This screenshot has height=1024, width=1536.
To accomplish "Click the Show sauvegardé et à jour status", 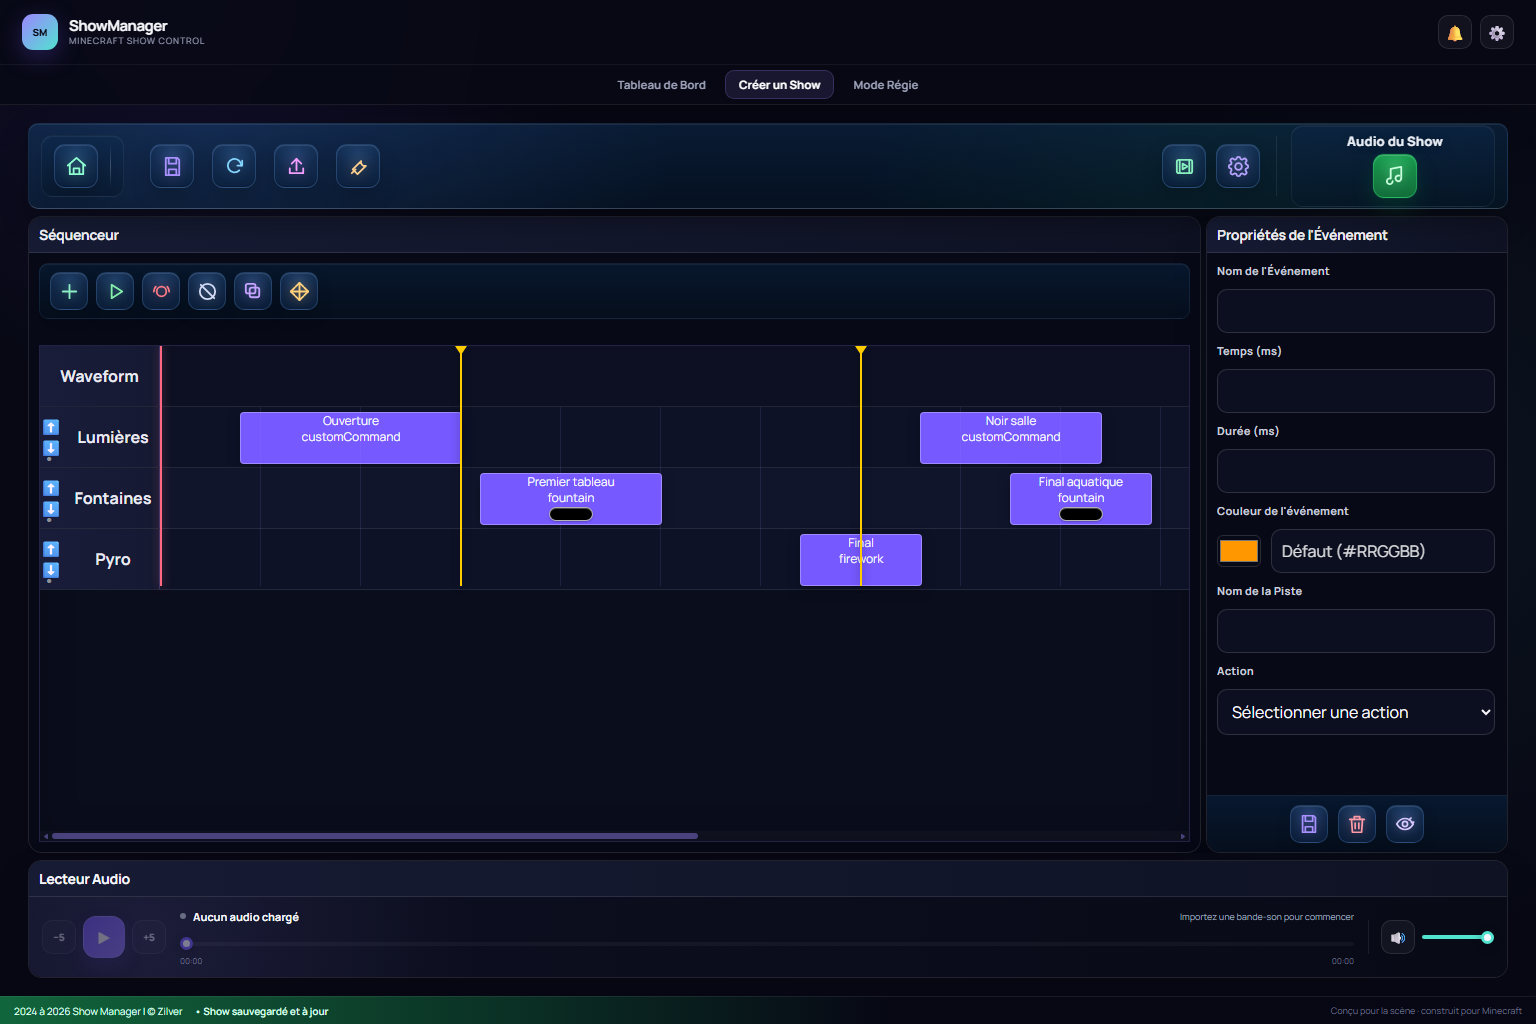I will coord(266,1011).
